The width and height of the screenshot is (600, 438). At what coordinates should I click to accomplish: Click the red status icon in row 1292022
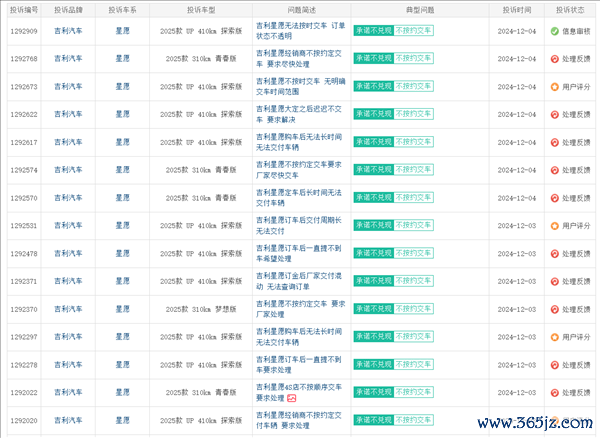click(554, 392)
